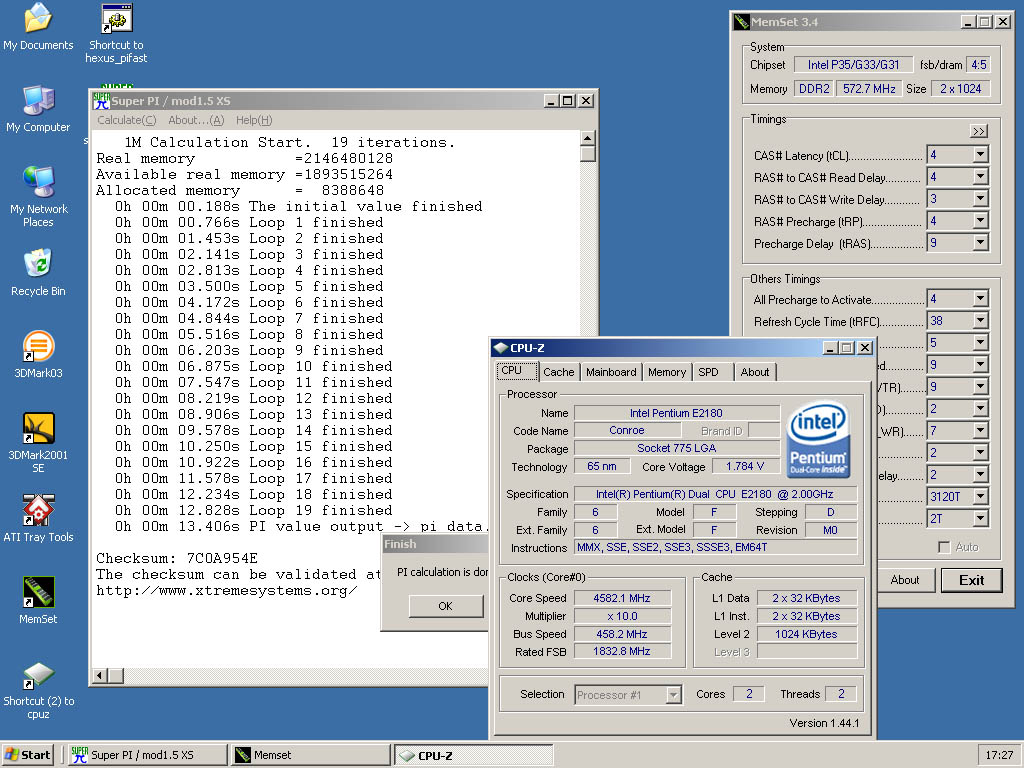1024x768 pixels.
Task: Click the Intel Pentium logo in CPU-Z
Action: coord(818,439)
